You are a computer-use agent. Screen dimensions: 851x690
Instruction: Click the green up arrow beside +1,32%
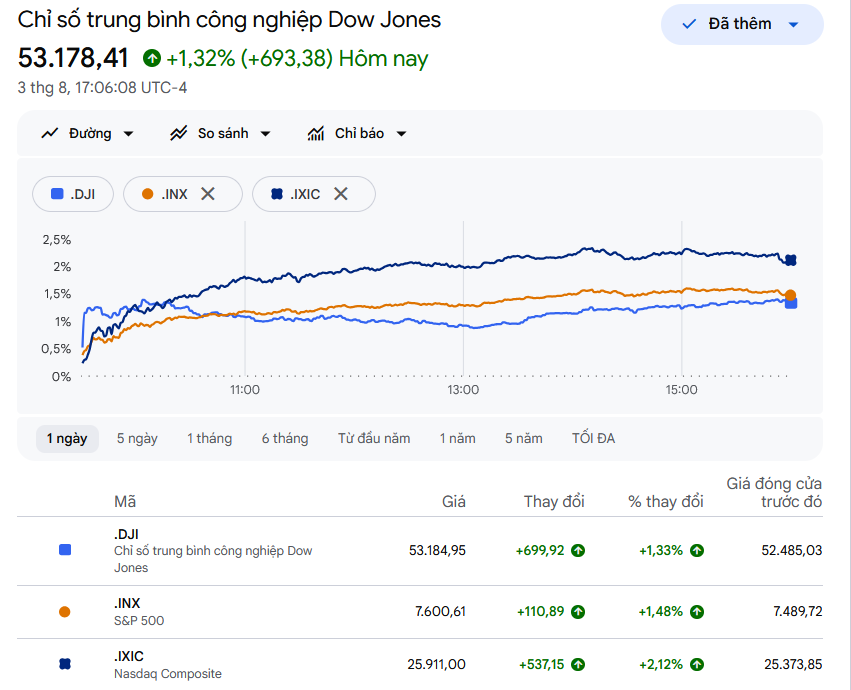[152, 58]
